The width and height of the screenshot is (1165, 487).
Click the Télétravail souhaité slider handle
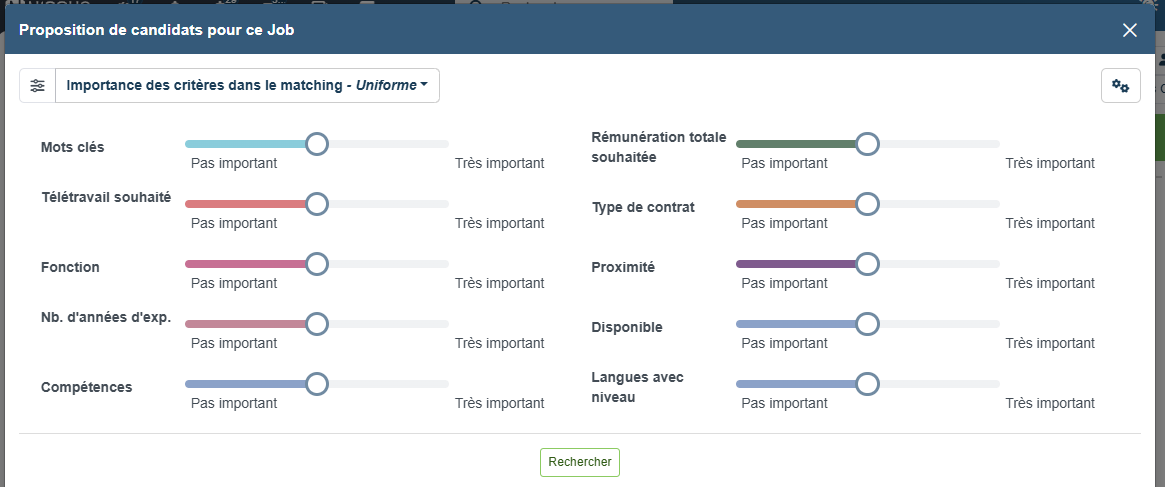point(317,204)
